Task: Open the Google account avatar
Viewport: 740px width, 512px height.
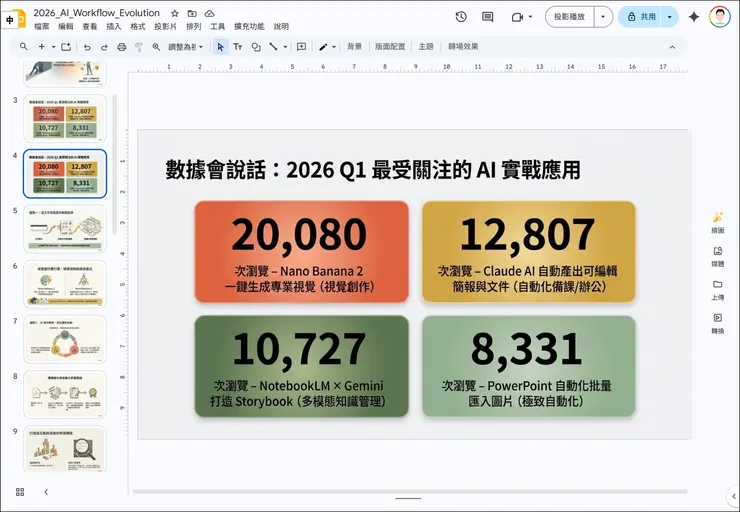Action: coord(719,17)
